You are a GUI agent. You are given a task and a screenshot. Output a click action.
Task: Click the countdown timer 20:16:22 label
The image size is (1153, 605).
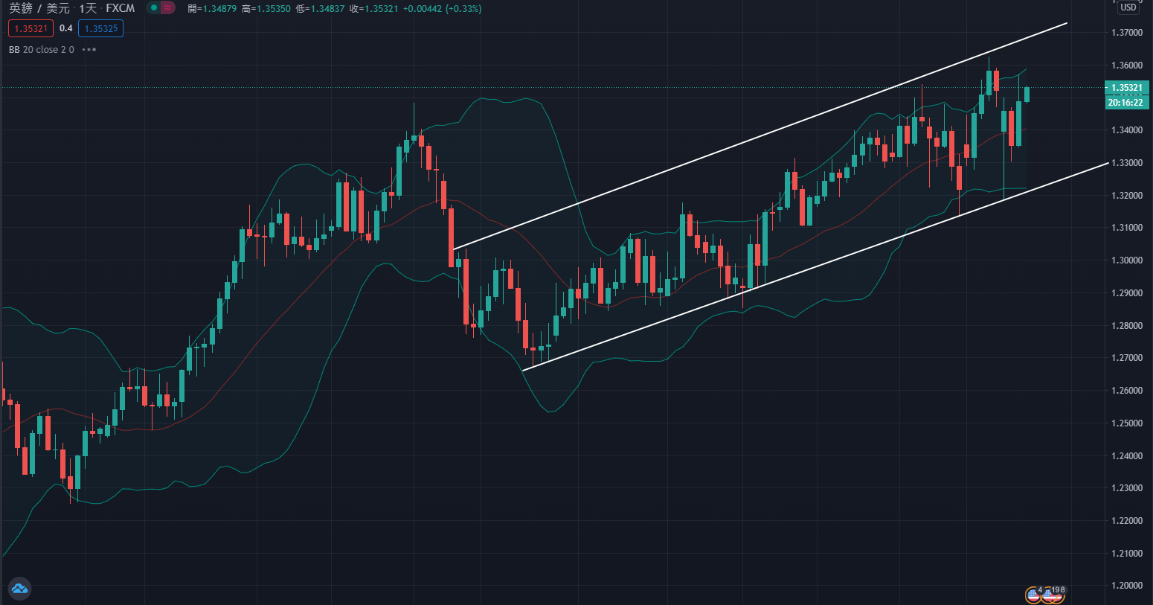point(1126,102)
